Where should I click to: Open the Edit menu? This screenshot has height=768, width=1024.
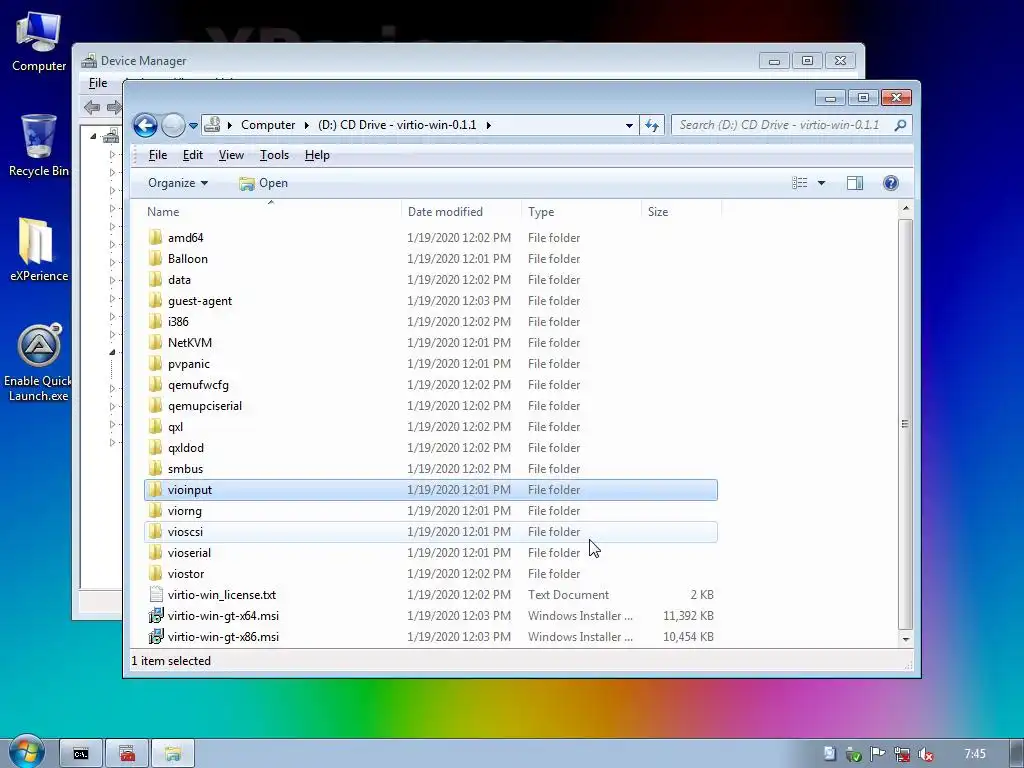(x=193, y=155)
